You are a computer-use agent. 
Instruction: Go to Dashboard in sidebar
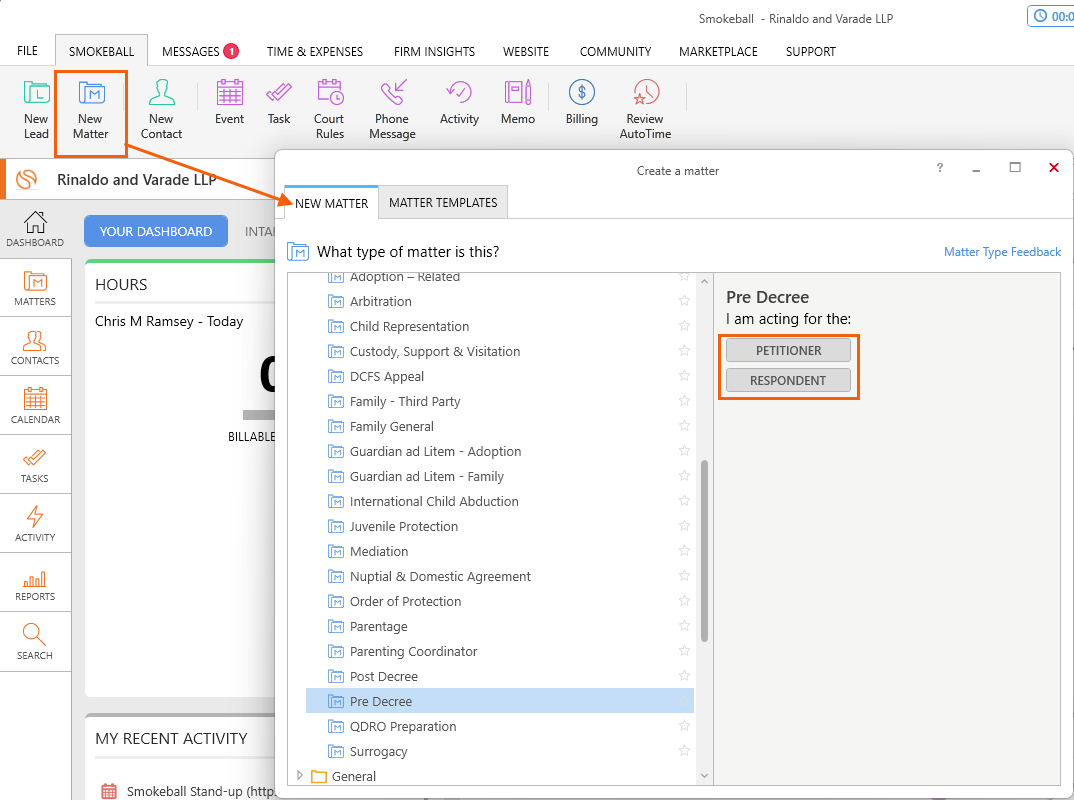point(35,229)
